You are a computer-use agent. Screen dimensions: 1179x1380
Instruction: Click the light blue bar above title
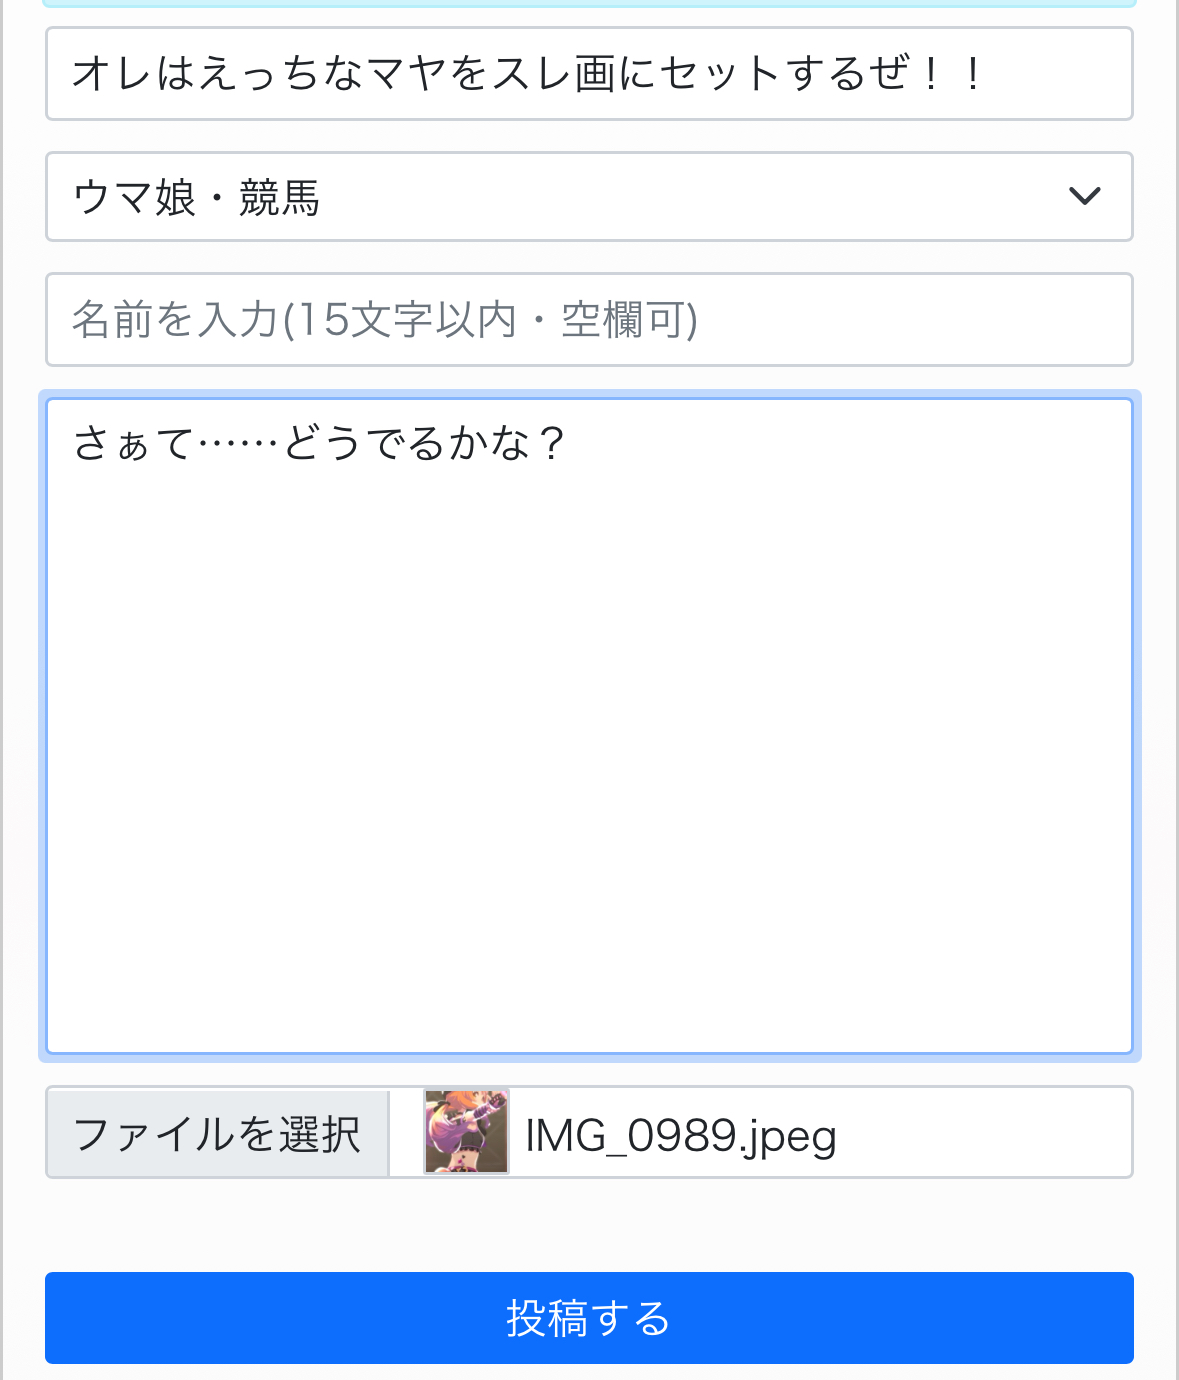[588, 3]
